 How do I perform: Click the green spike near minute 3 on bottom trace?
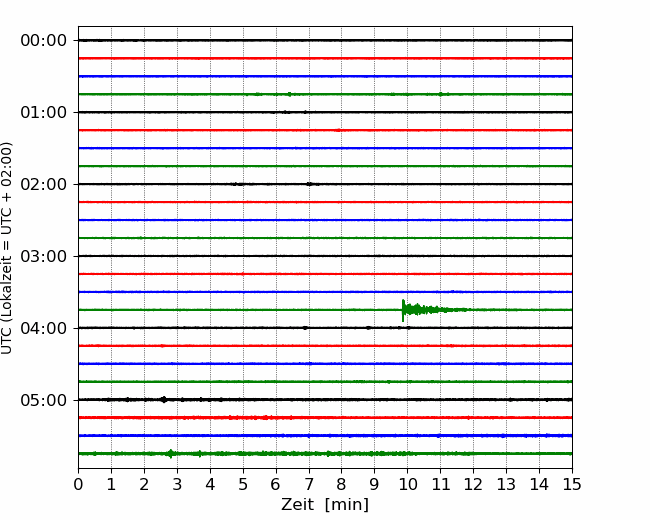pos(170,453)
